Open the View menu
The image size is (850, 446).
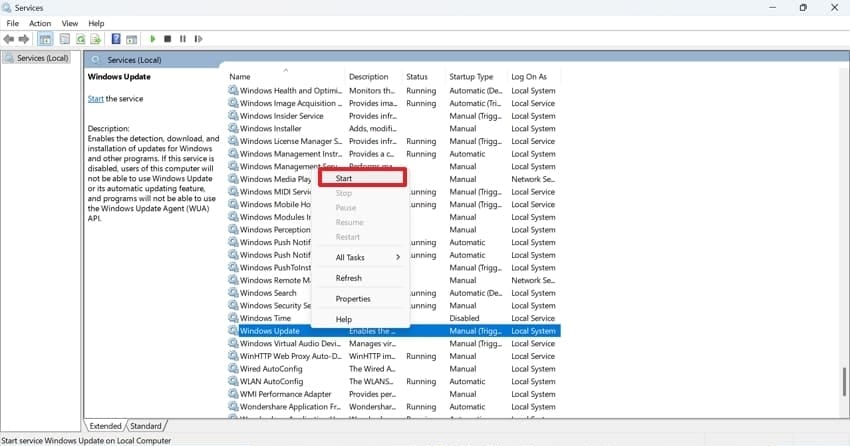pyautogui.click(x=69, y=23)
